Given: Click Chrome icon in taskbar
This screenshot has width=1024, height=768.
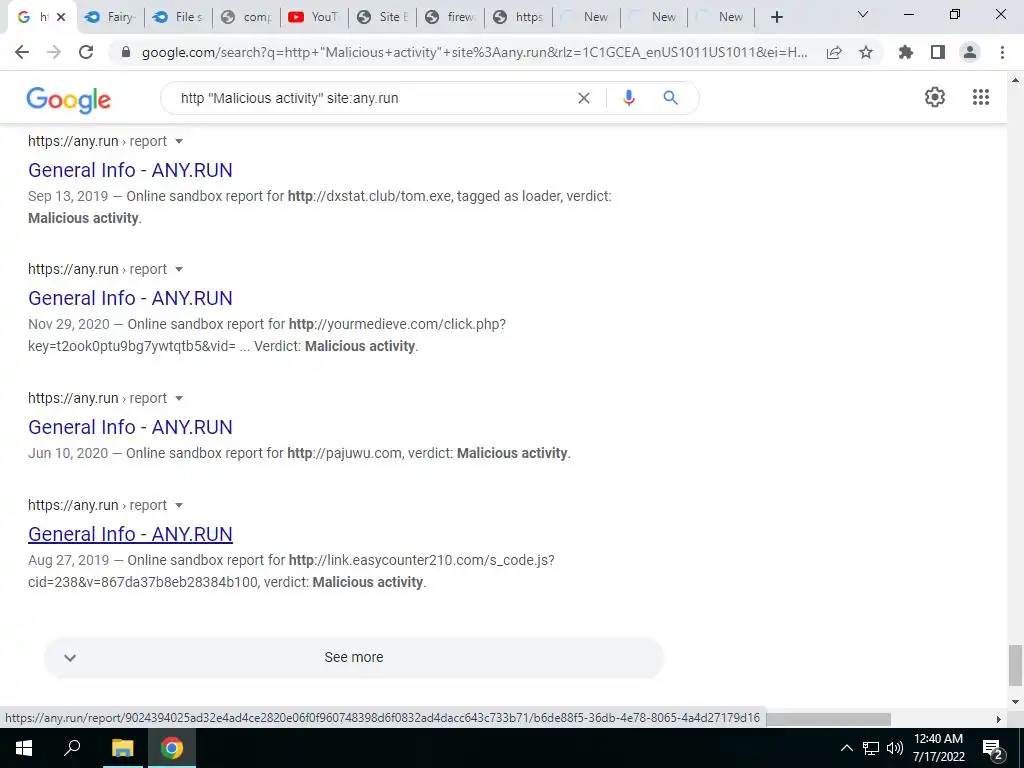Looking at the screenshot, I should click(172, 748).
